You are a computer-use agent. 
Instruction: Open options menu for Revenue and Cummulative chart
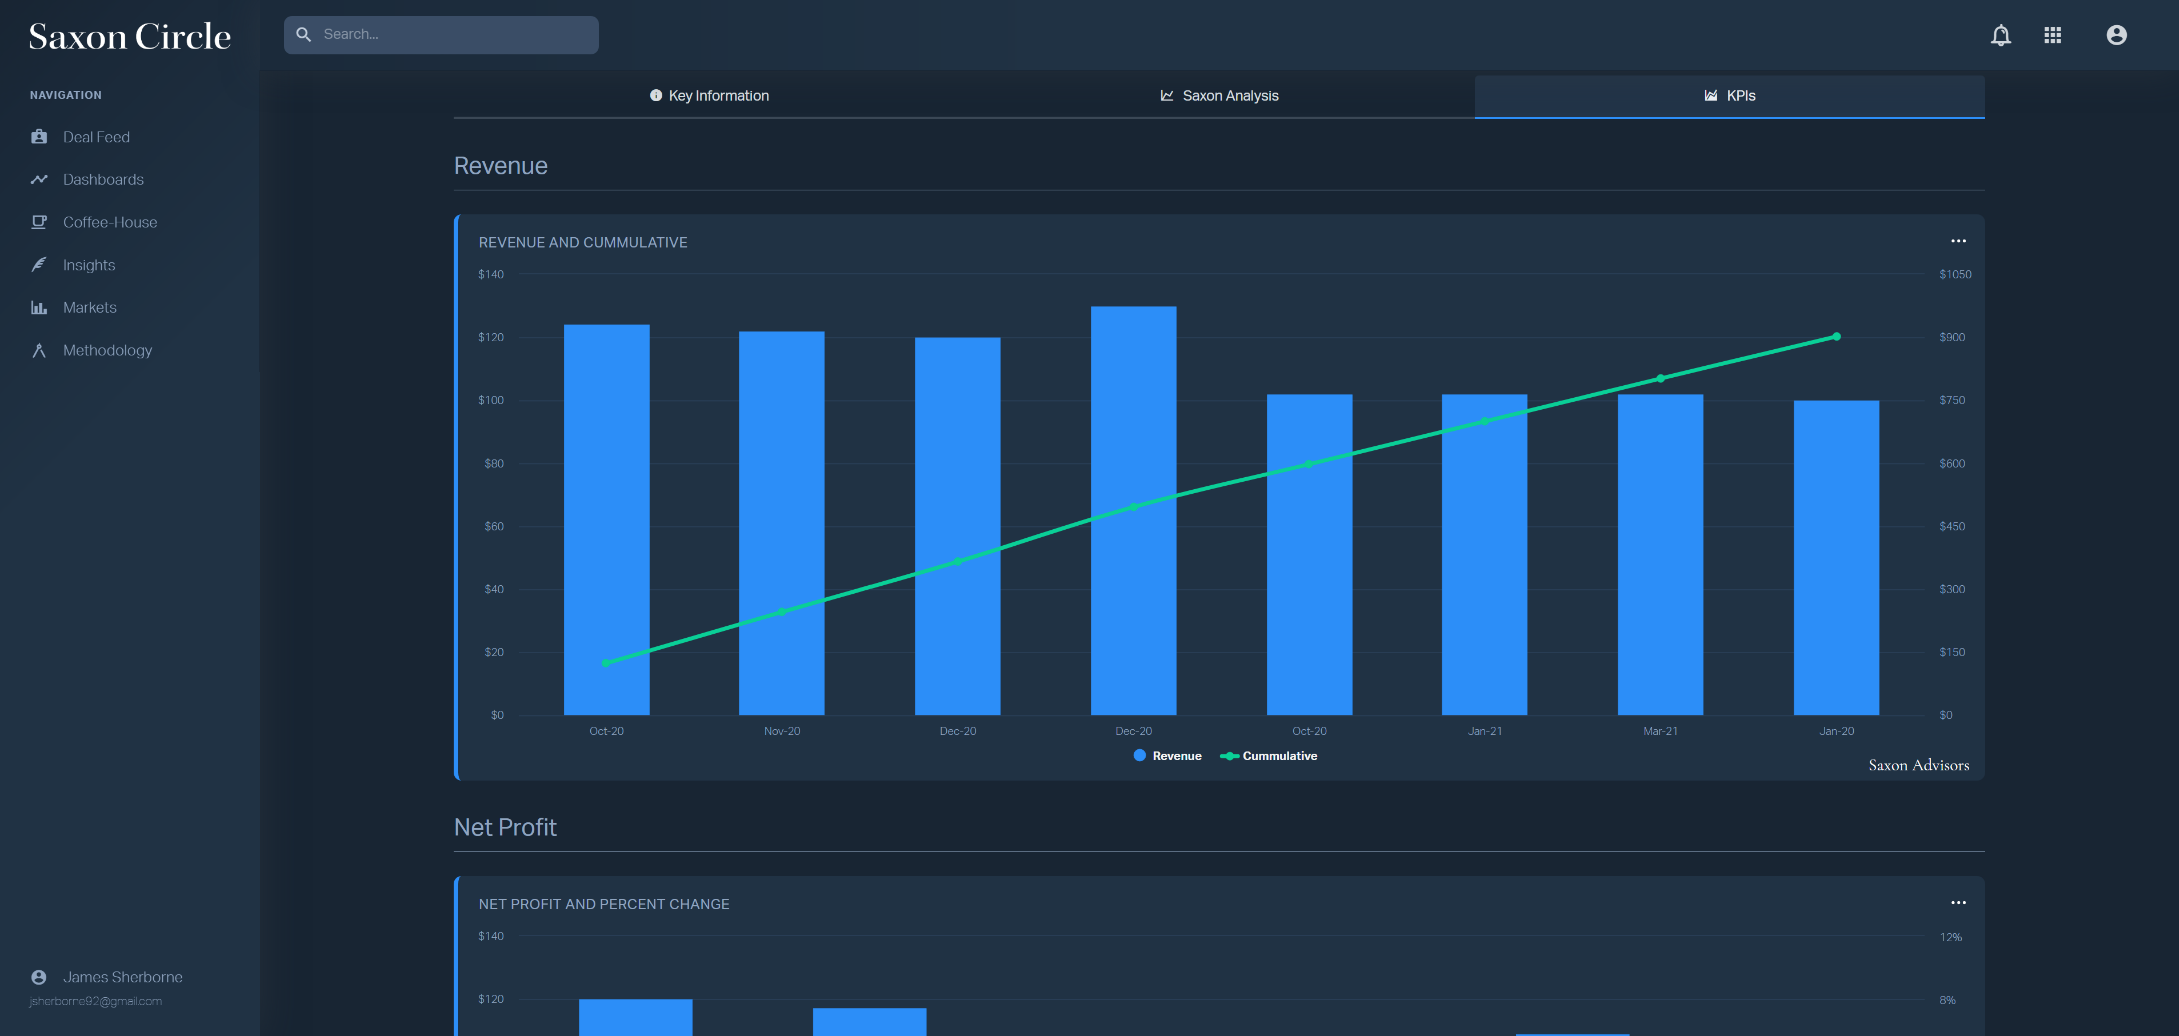point(1958,241)
